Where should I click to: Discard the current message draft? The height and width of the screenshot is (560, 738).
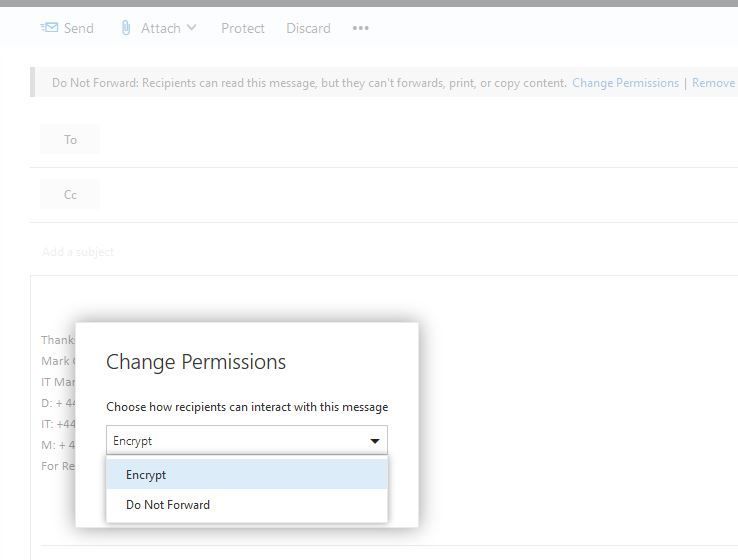click(308, 28)
